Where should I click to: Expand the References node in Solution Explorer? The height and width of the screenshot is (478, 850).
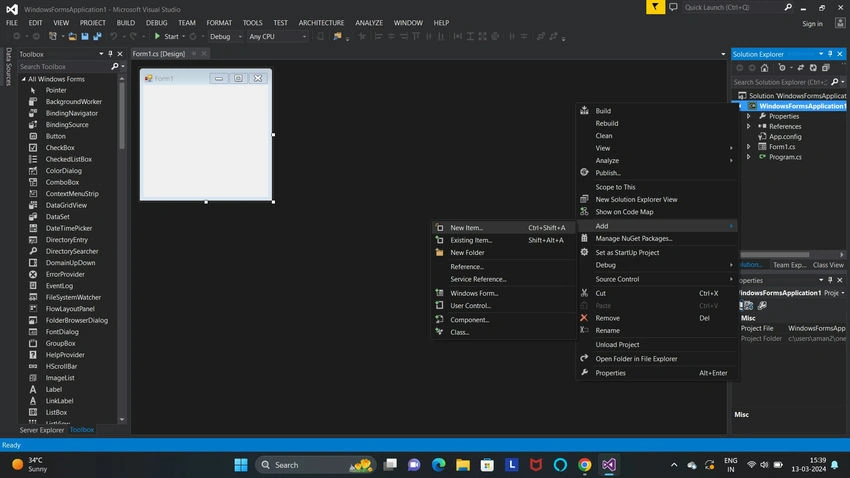749,126
